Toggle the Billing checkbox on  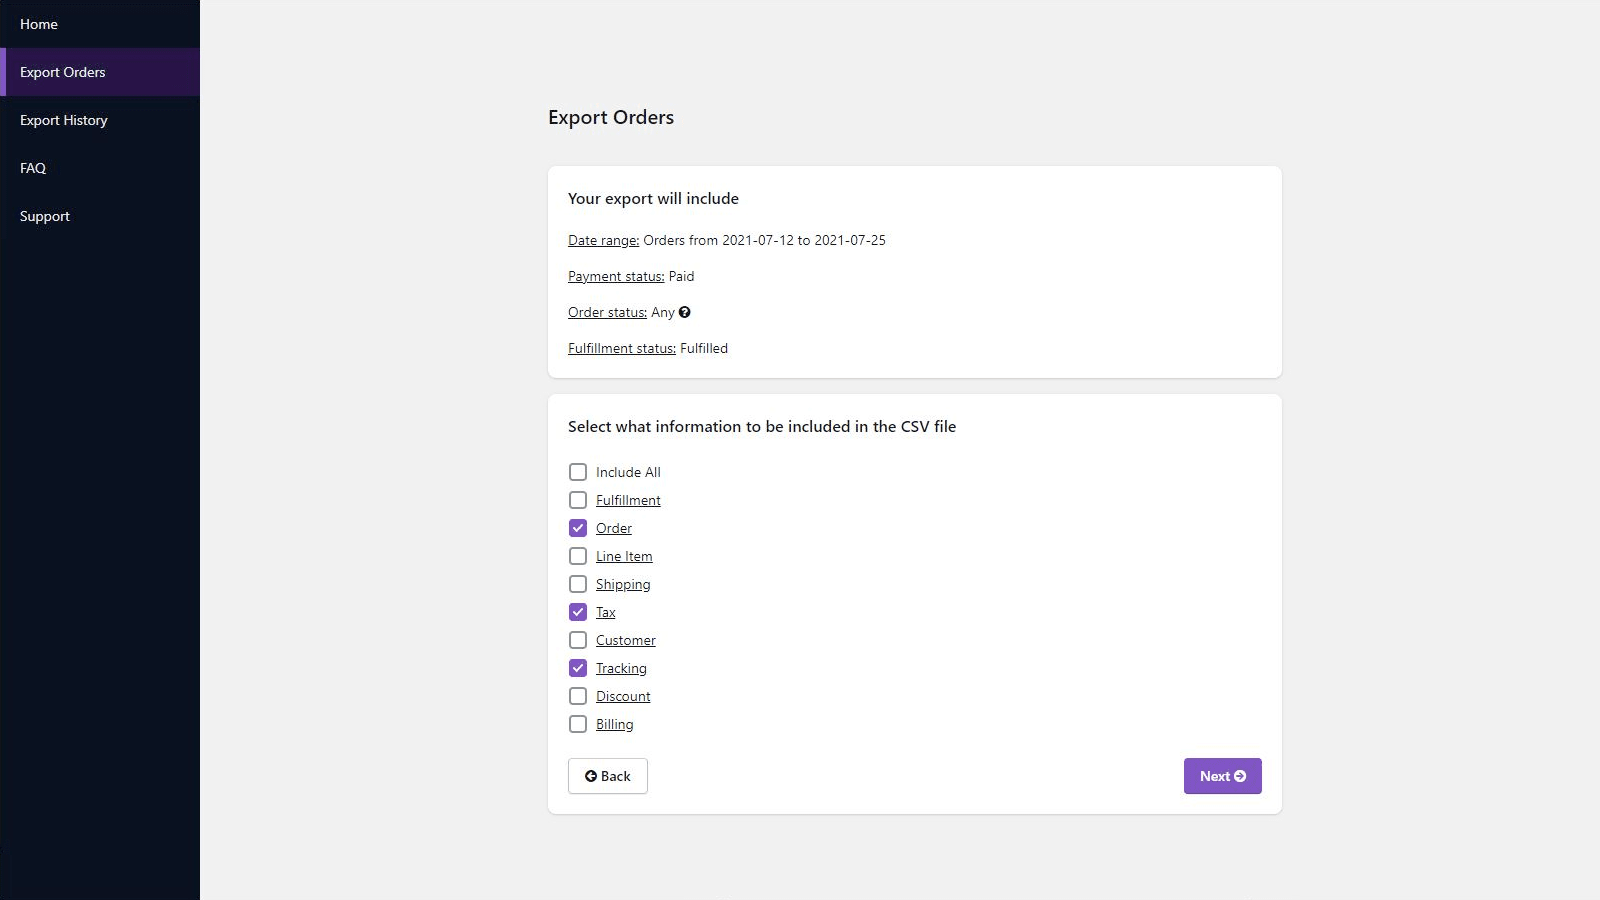tap(578, 724)
